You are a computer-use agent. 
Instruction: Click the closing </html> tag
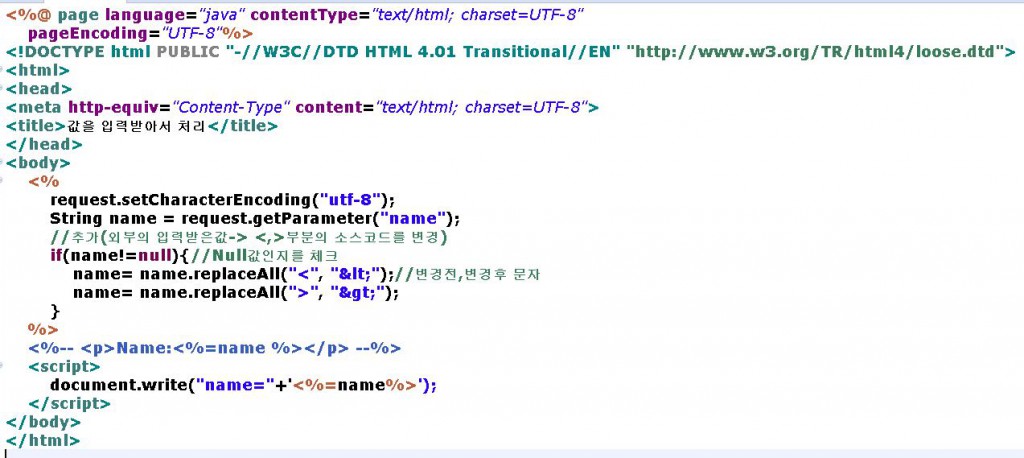43,440
